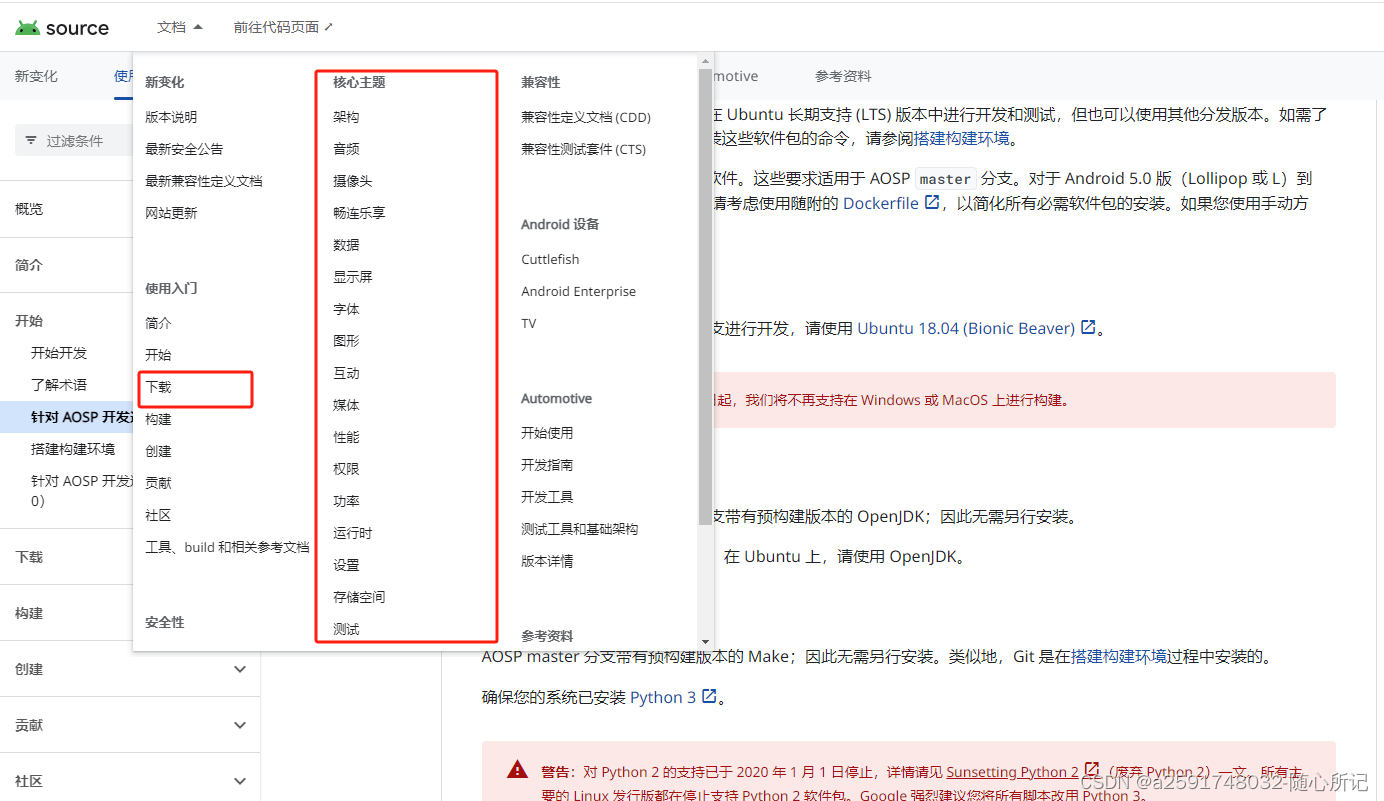Open 开始使用 under Automotive

547,433
